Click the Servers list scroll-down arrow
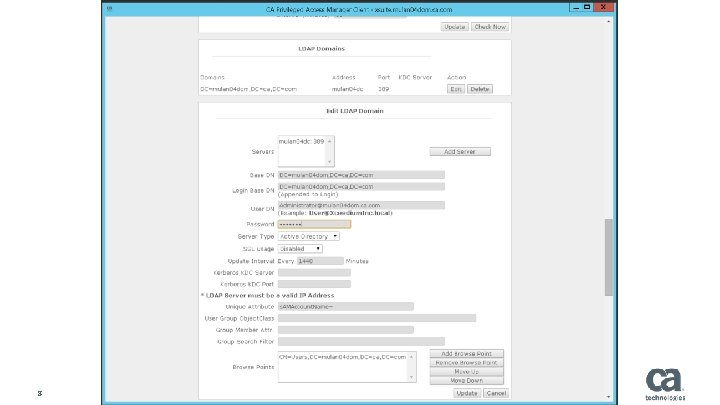The width and height of the screenshot is (720, 405). pos(329,162)
